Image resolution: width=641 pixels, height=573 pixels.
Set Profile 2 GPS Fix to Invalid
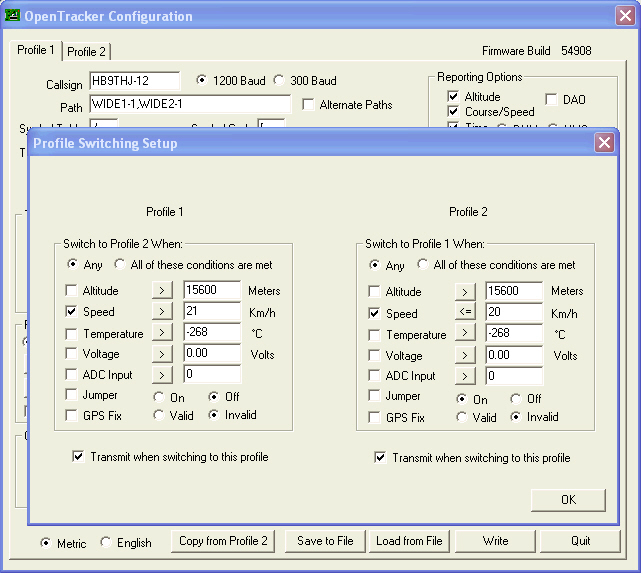535,417
